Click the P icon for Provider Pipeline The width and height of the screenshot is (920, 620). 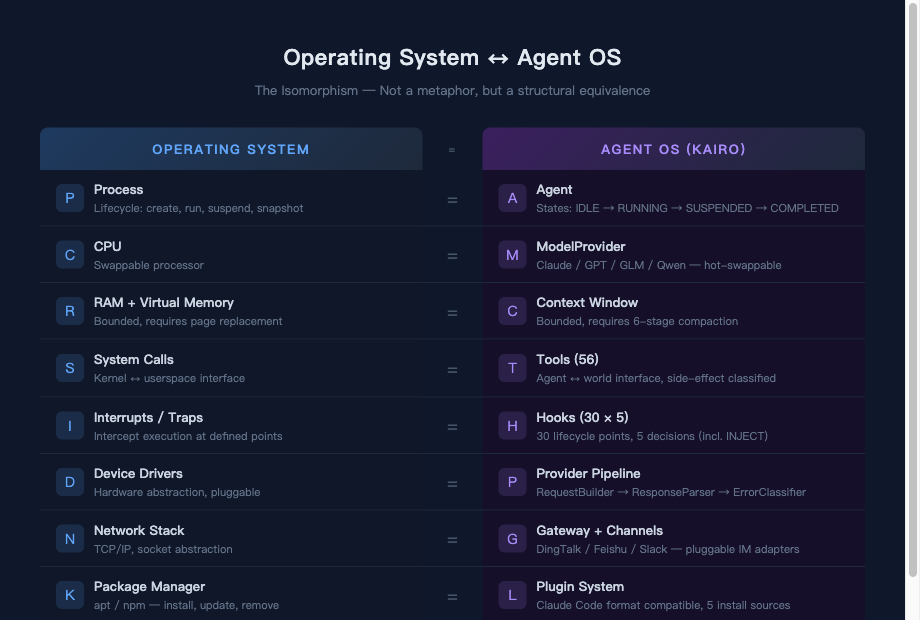(x=512, y=482)
